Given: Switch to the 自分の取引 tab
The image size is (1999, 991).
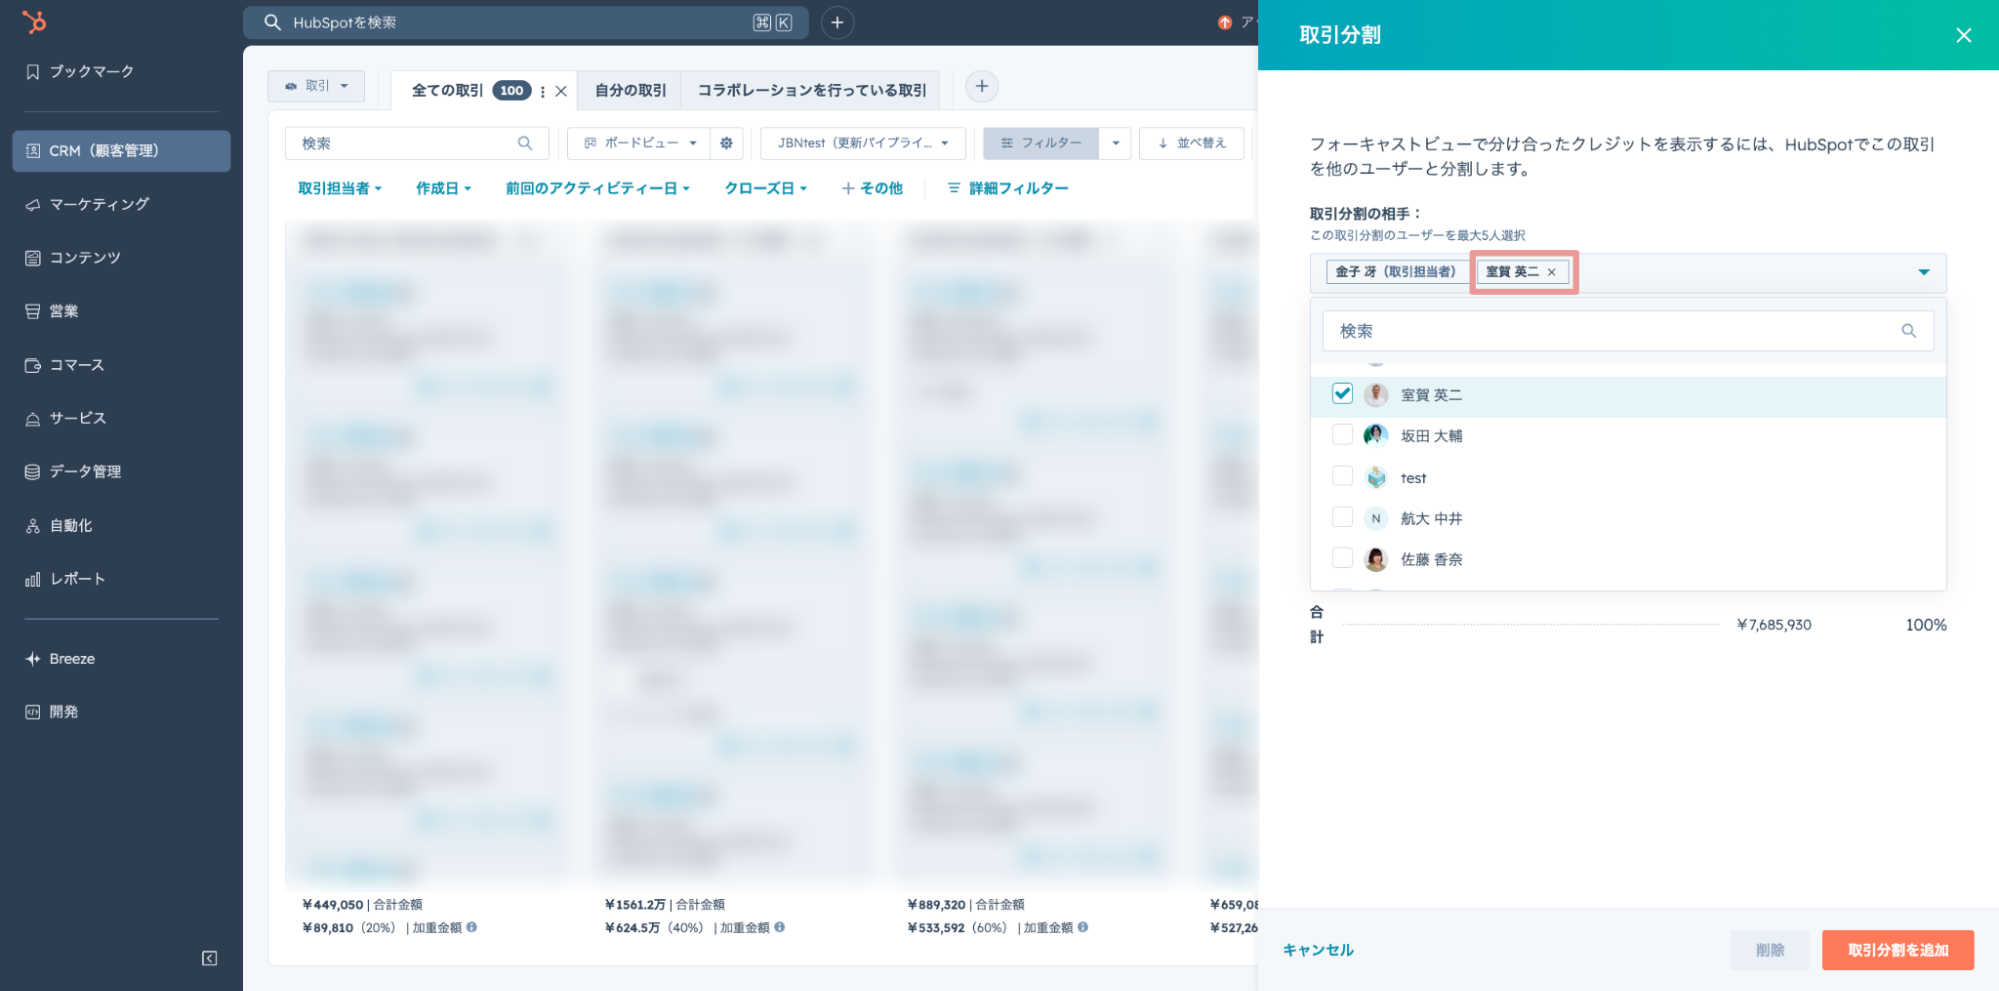Looking at the screenshot, I should tap(630, 90).
